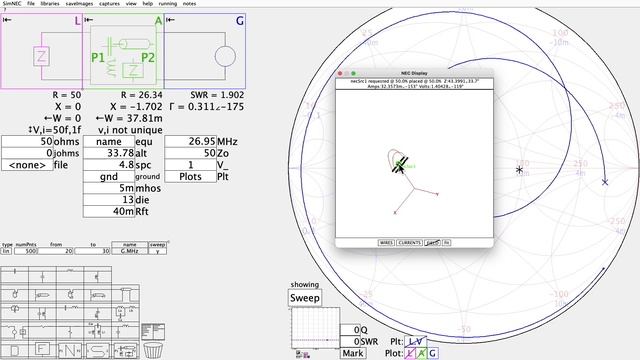Open the view menu

[x=131, y=3]
